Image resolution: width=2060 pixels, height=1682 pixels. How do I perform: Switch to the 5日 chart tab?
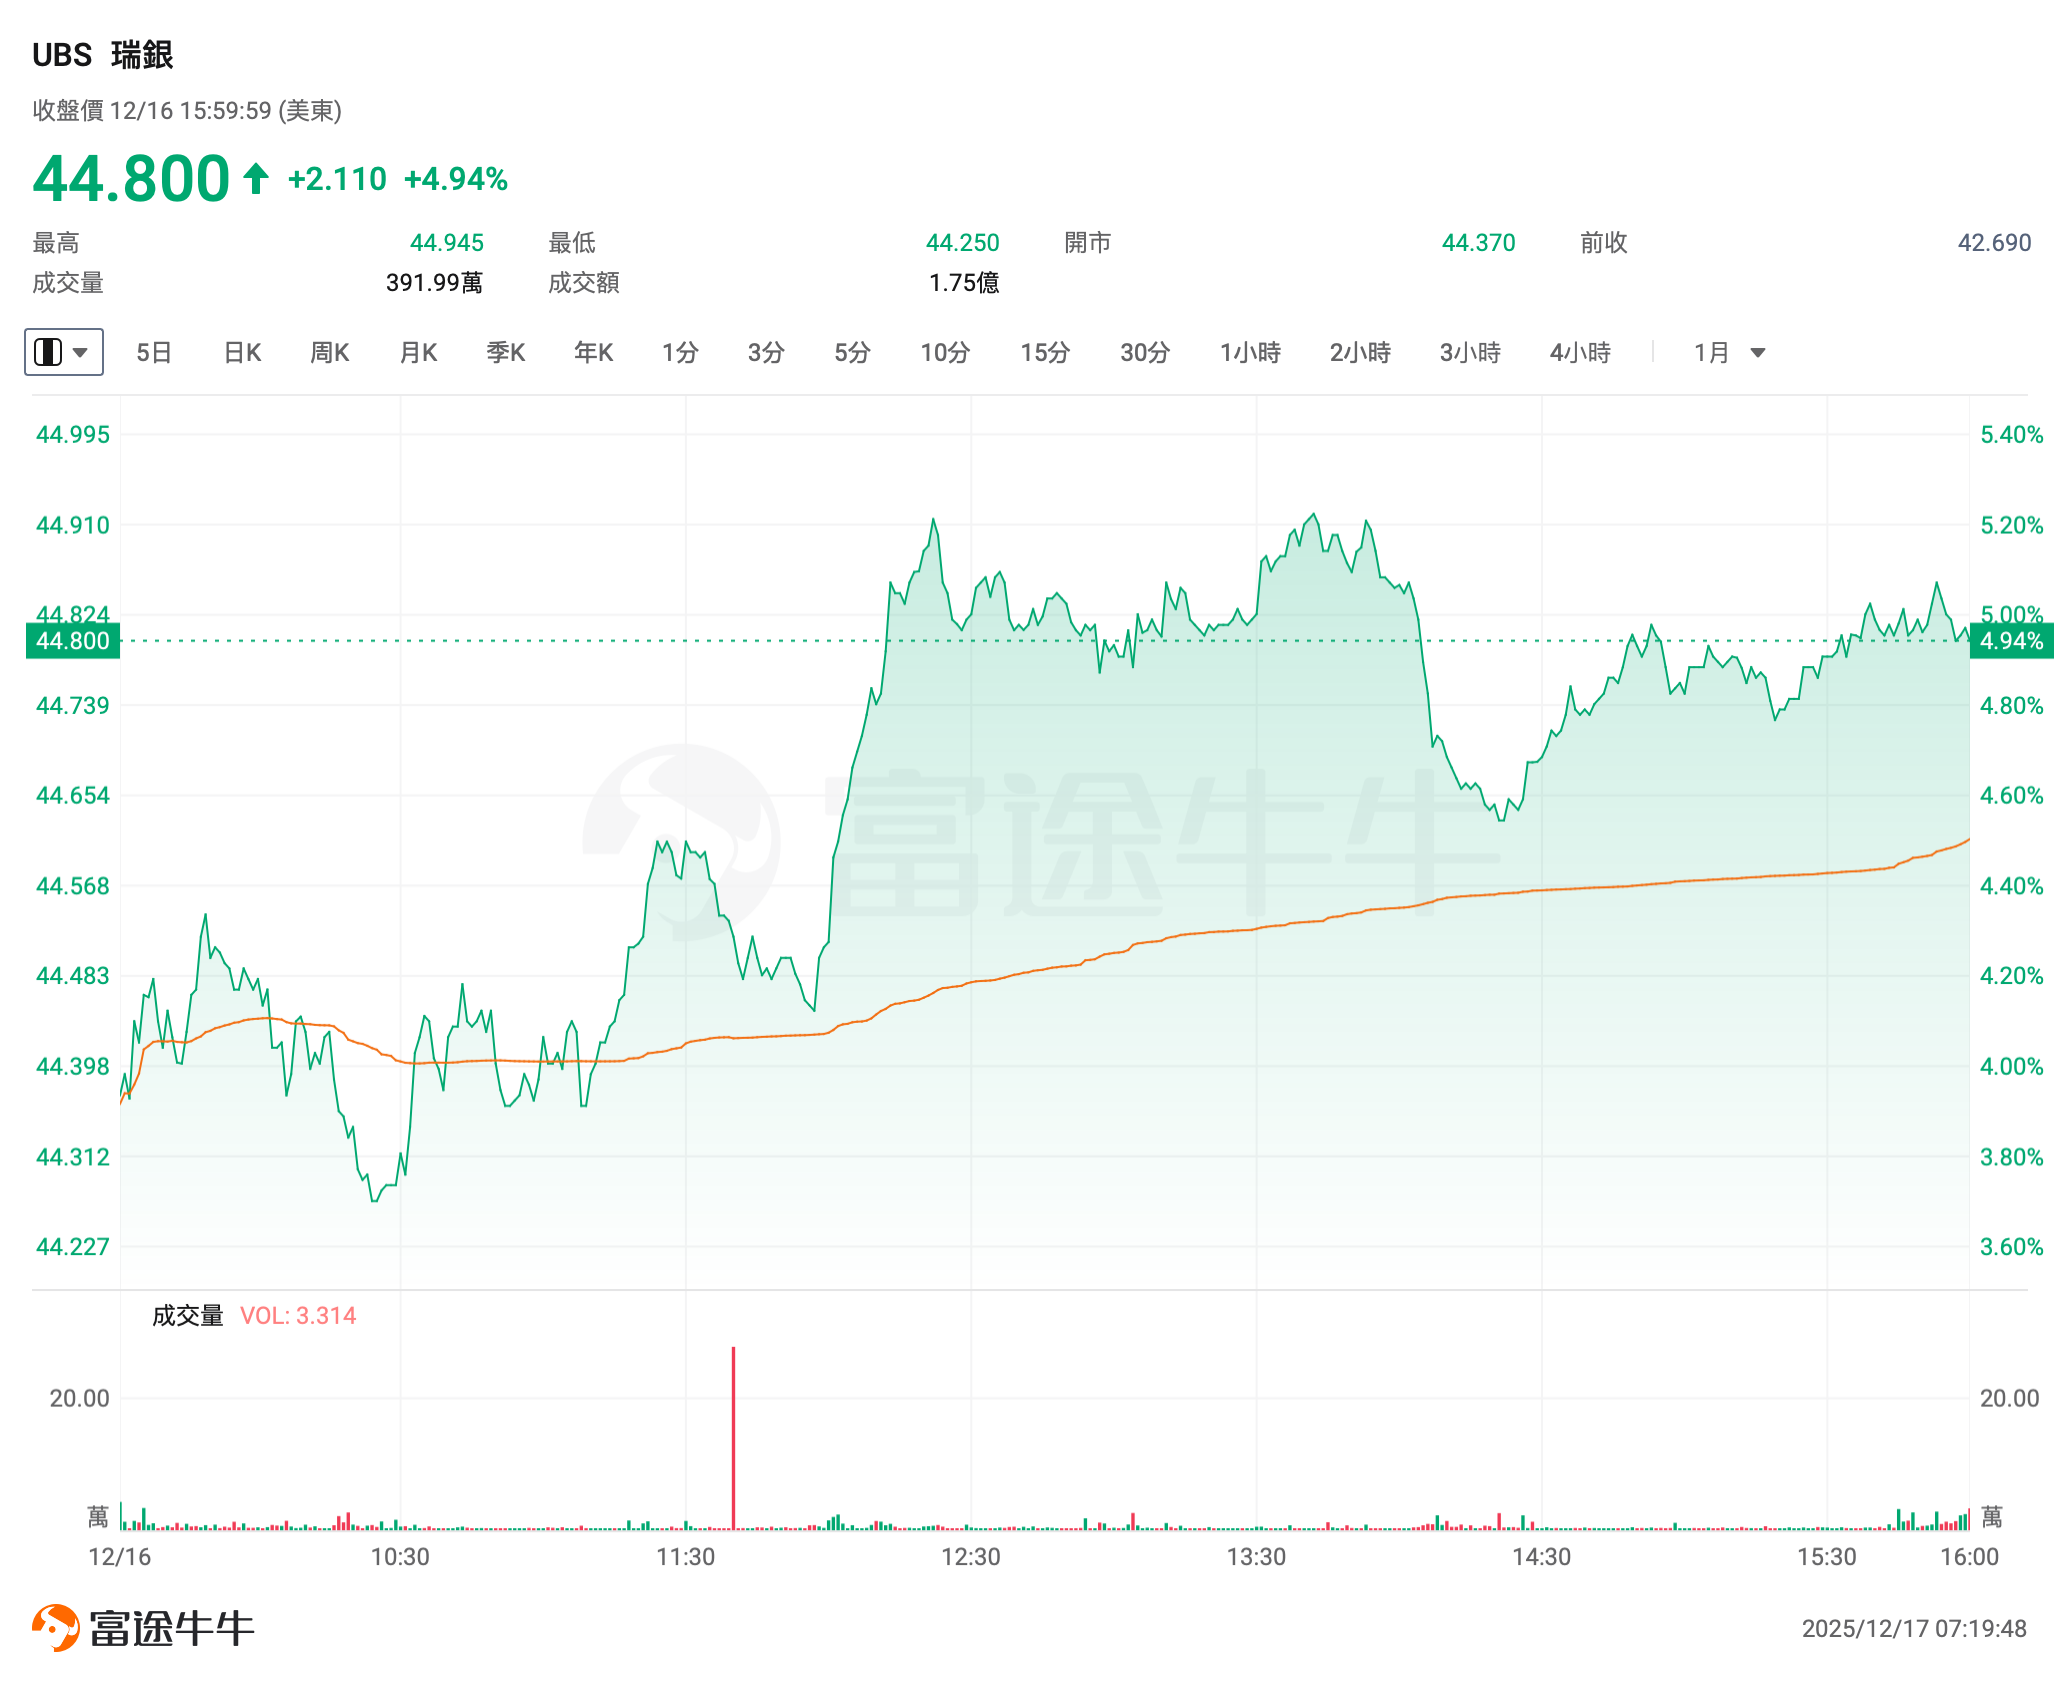point(154,353)
